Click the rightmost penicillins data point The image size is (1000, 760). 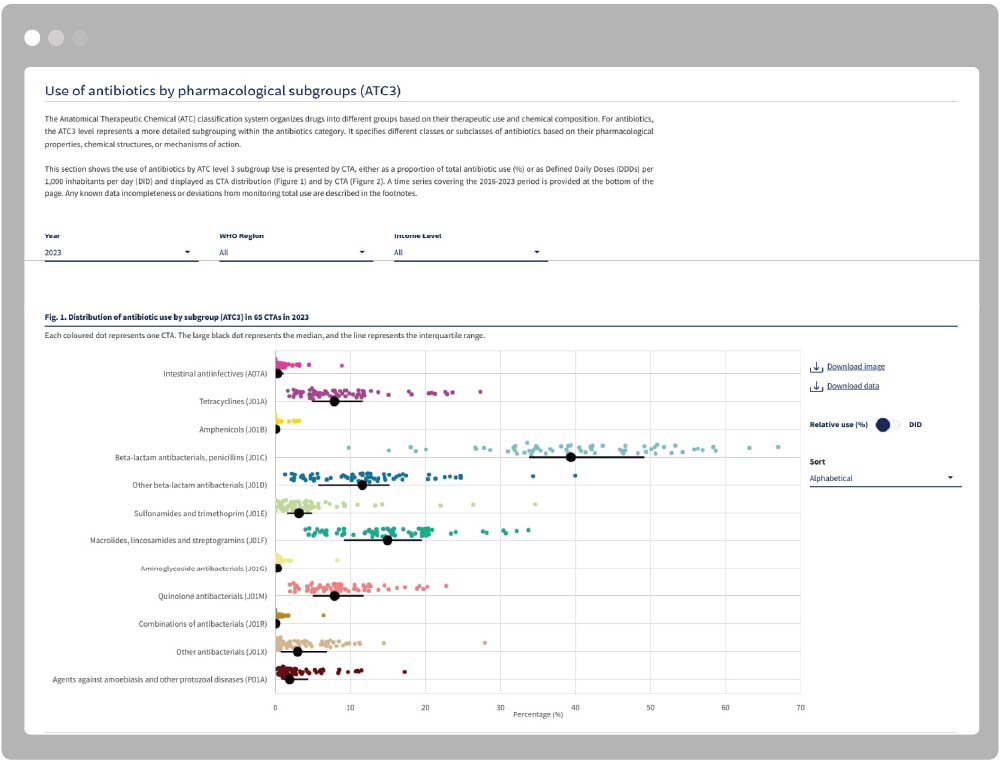[778, 447]
